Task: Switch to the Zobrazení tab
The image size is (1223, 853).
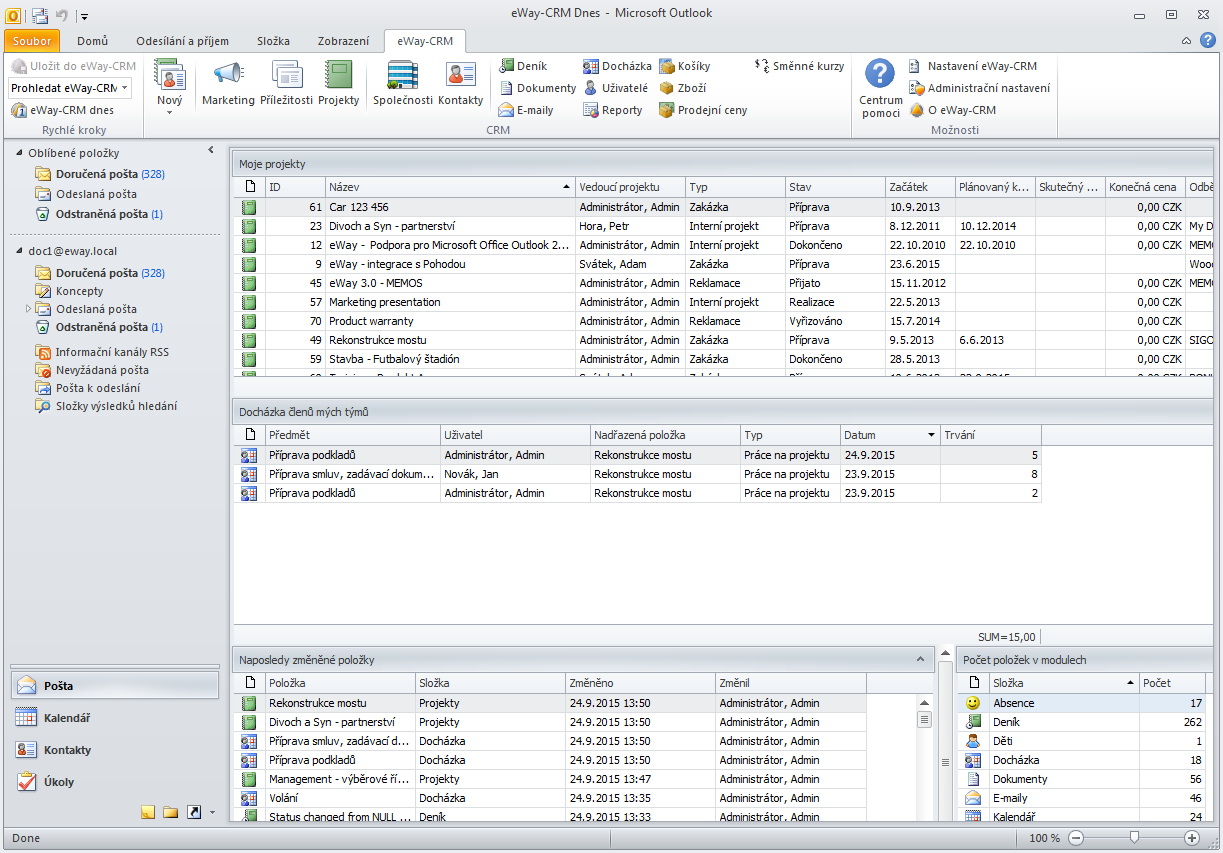Action: click(342, 41)
